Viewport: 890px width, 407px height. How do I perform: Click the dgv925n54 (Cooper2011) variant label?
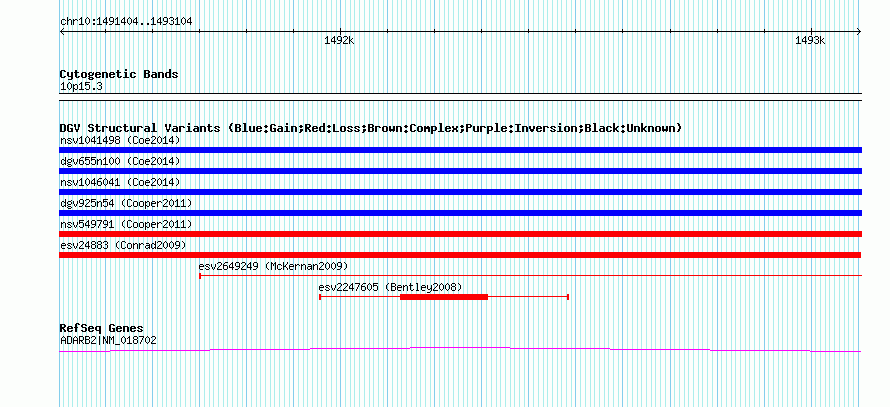click(x=126, y=203)
